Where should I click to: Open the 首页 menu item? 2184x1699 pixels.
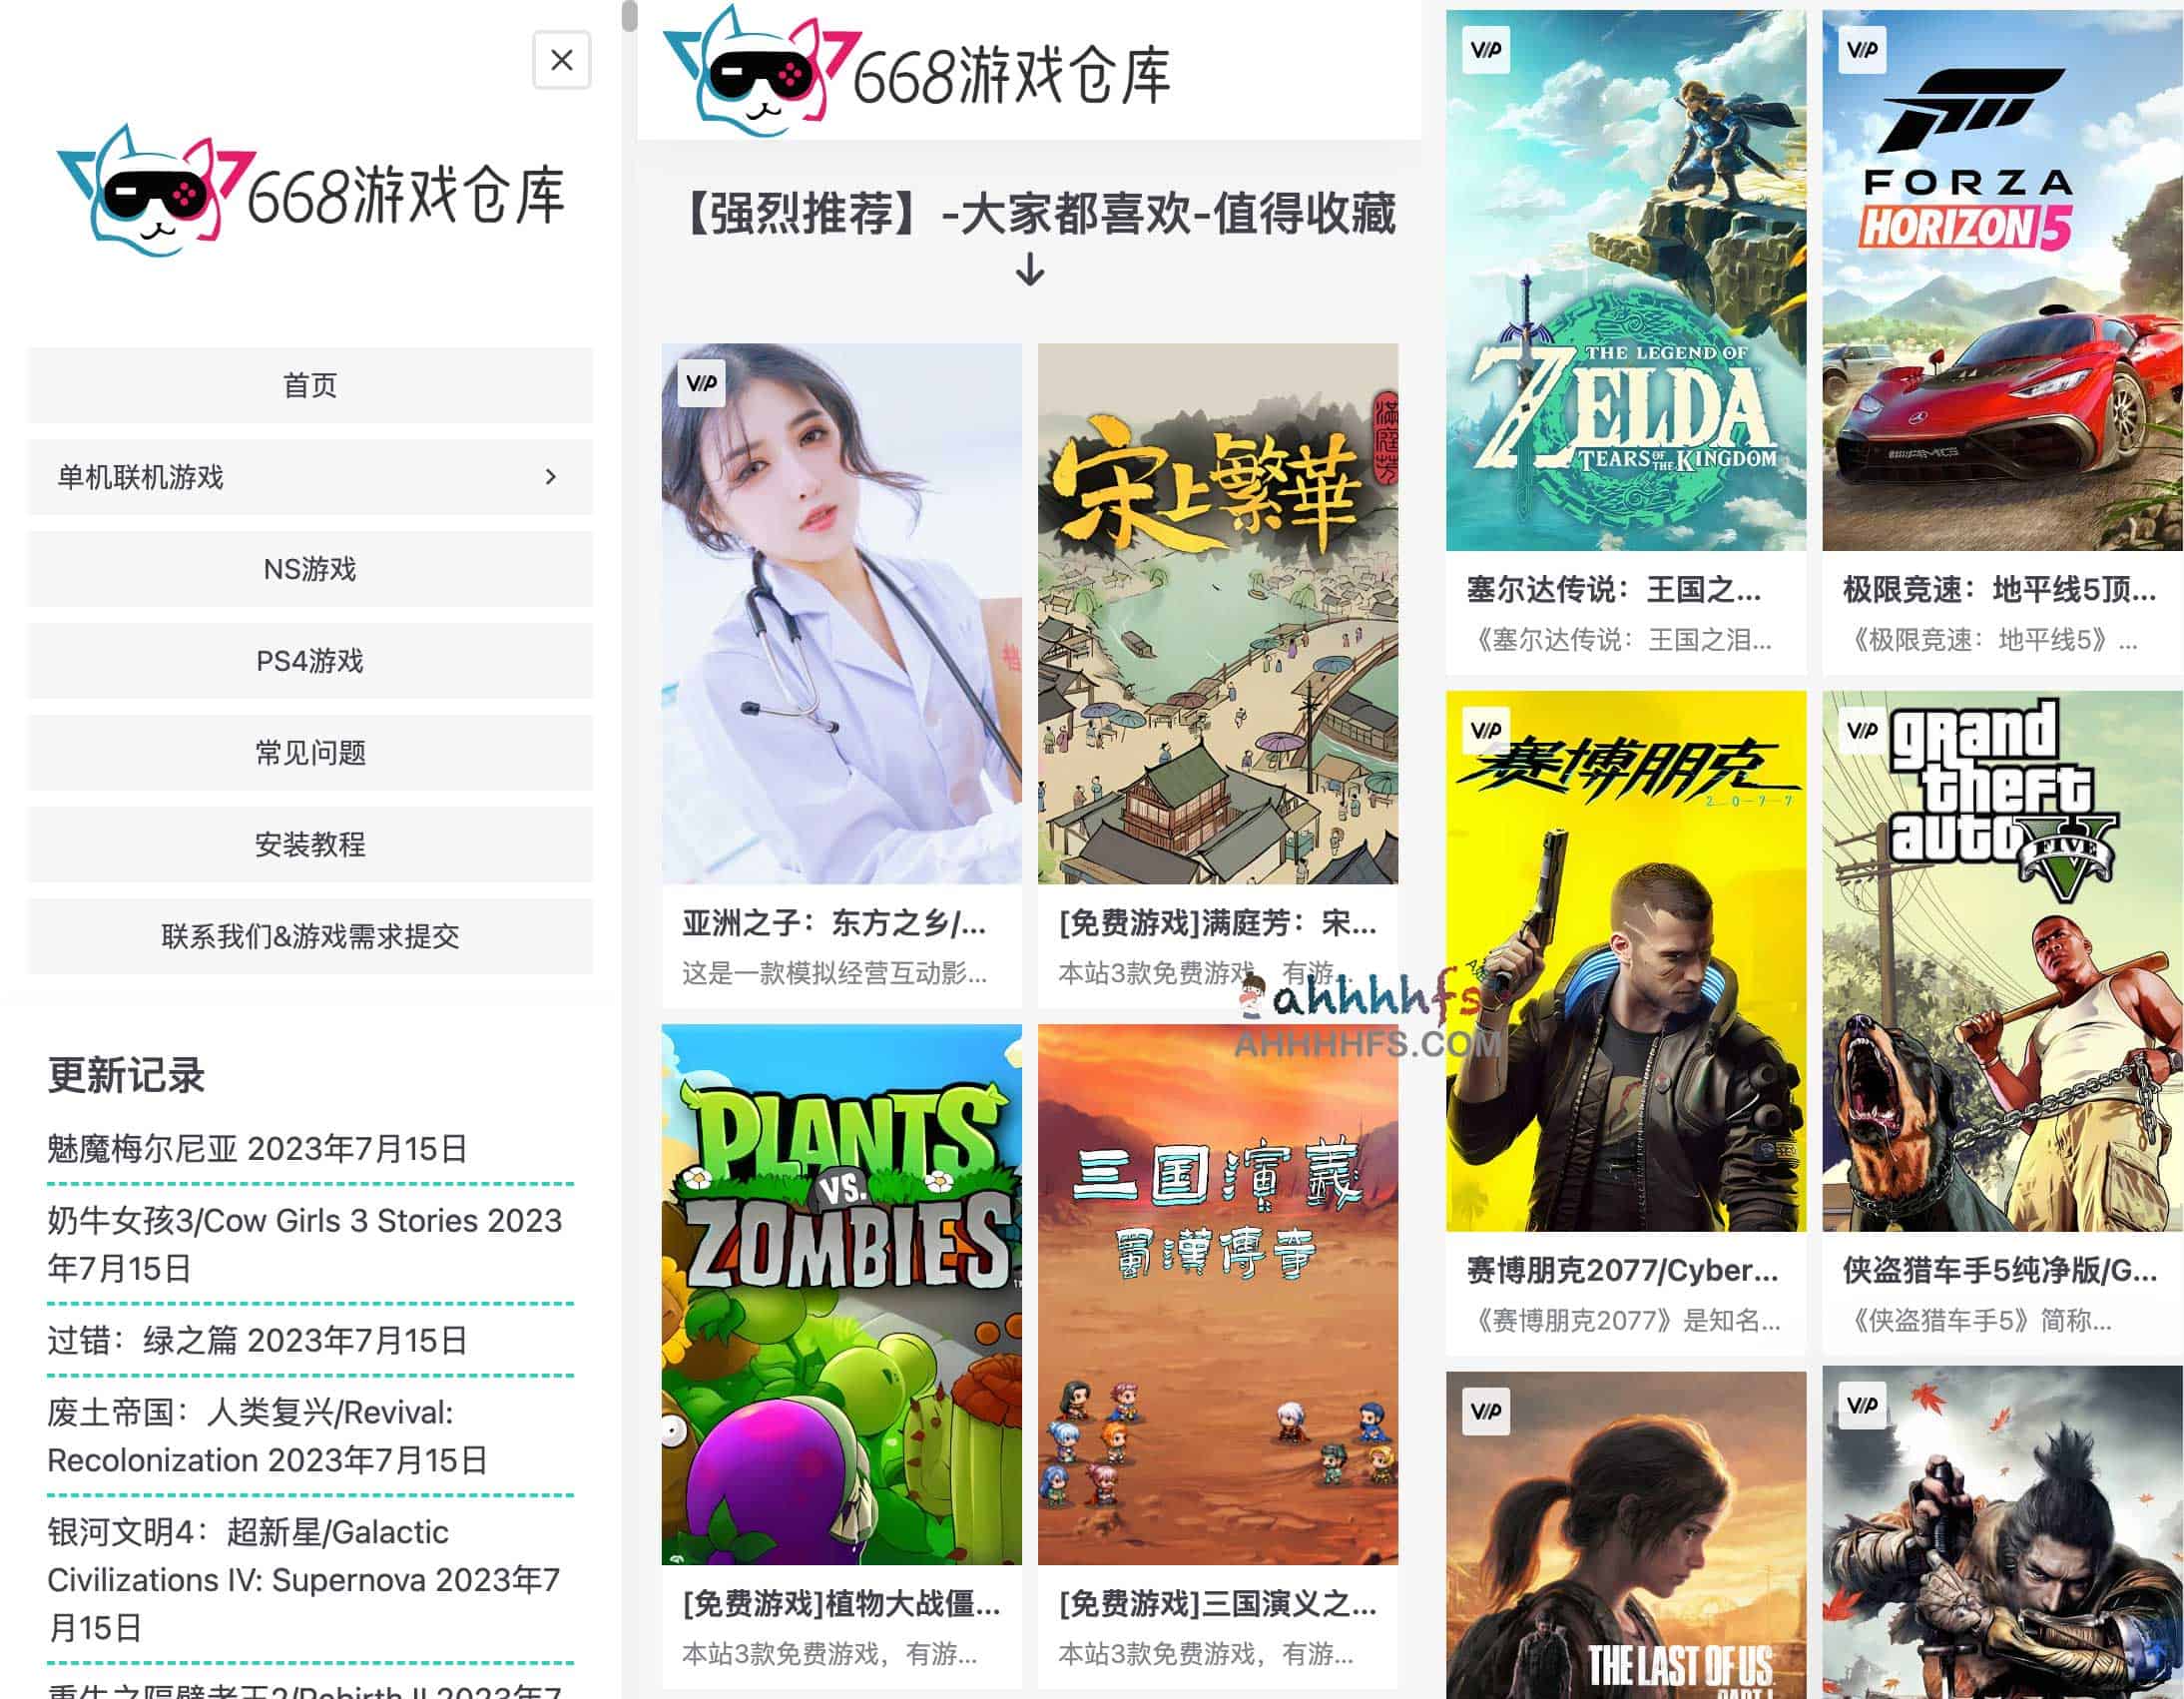click(x=310, y=385)
